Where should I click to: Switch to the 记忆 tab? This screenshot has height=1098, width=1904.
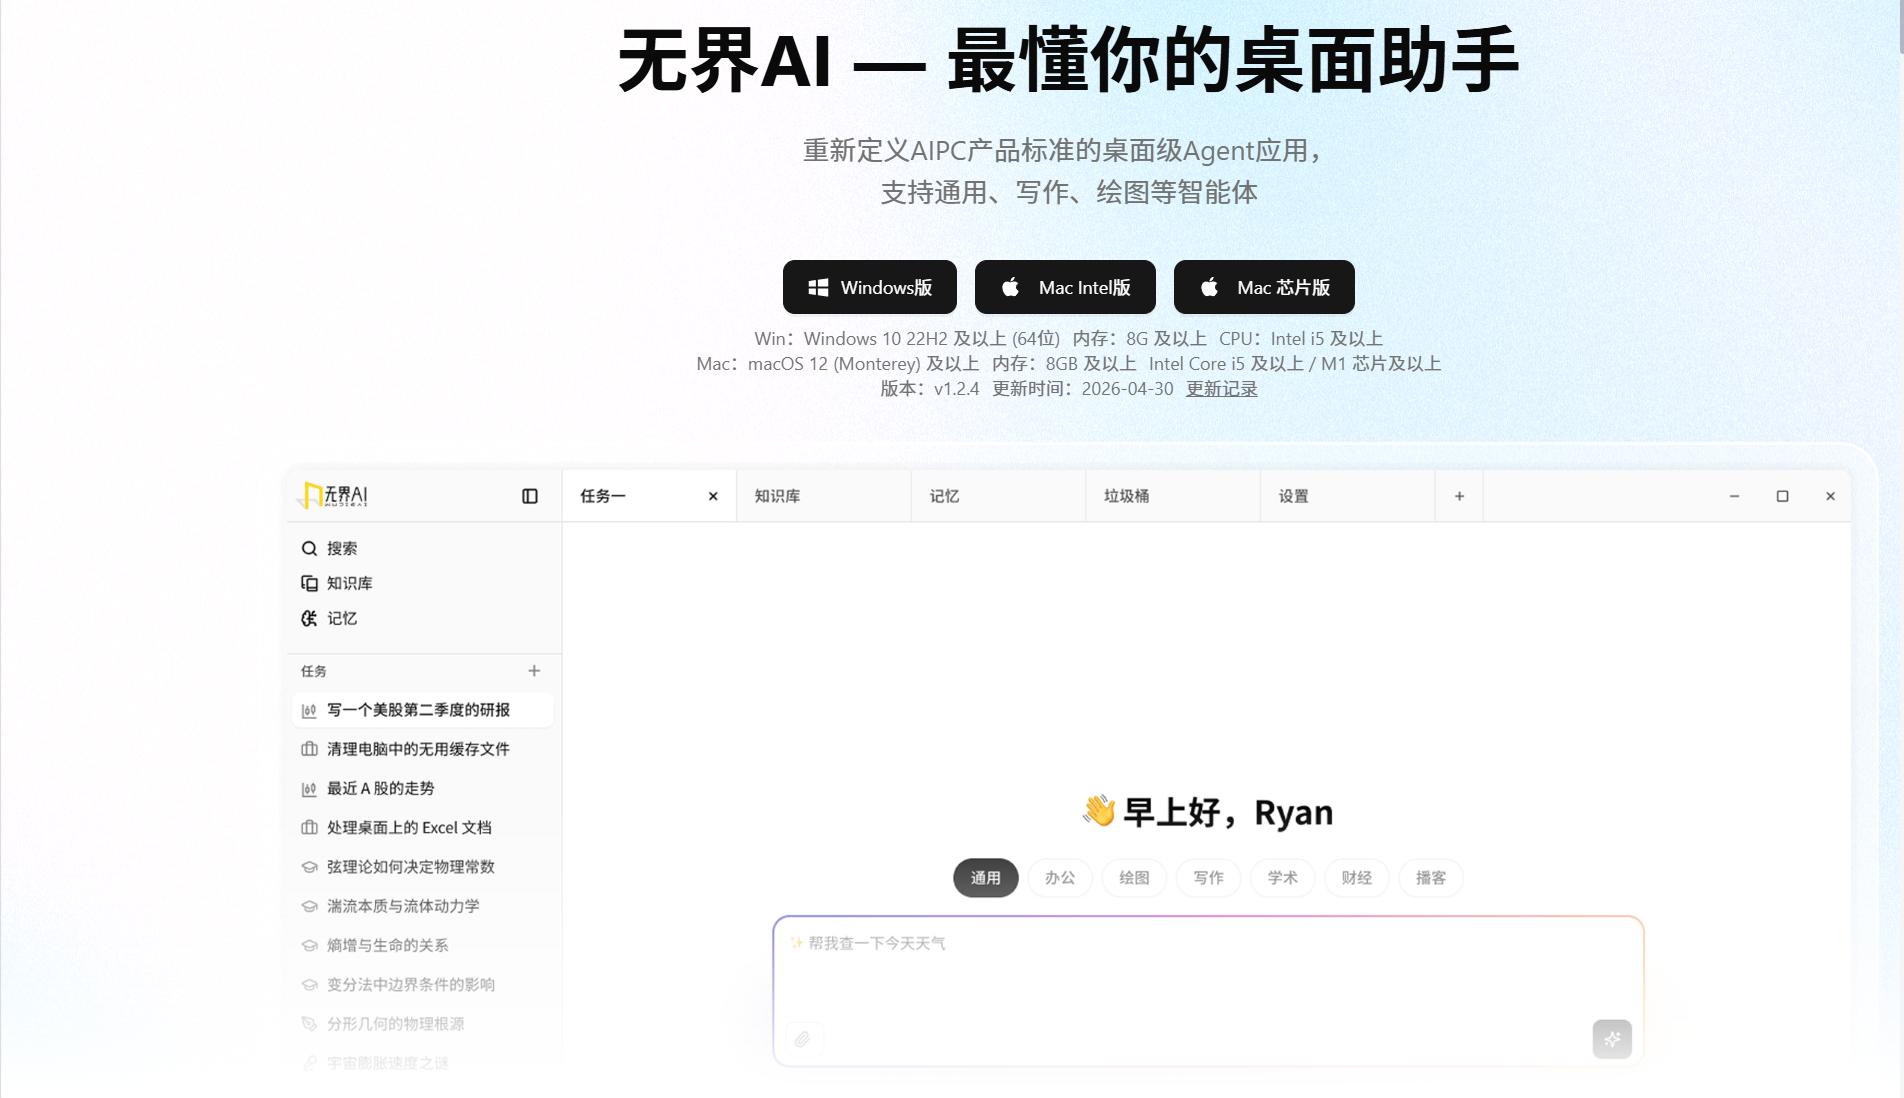click(x=998, y=496)
